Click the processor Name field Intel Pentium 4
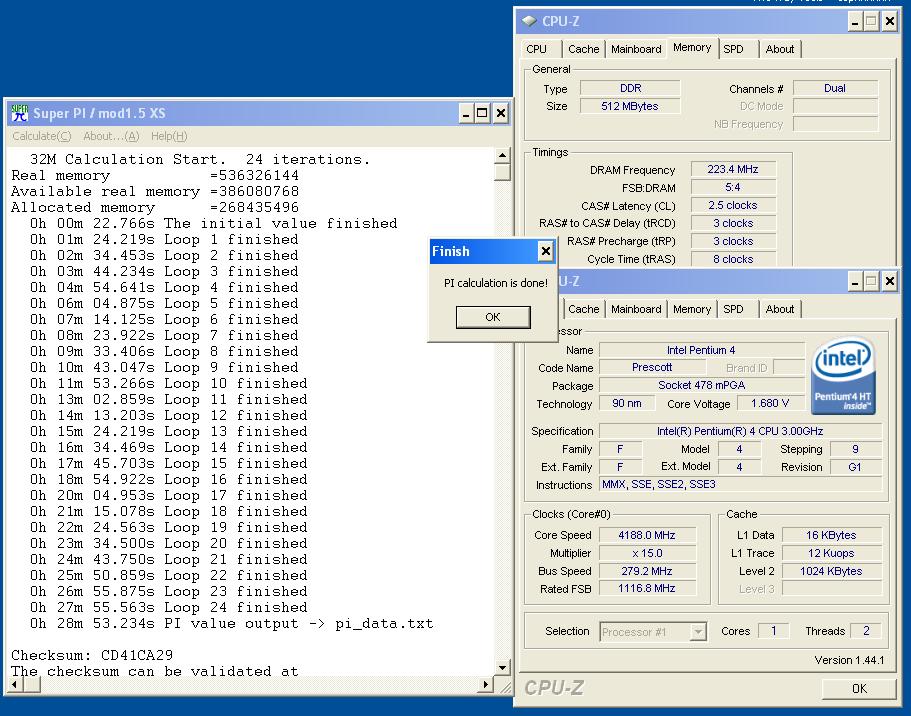911x716 pixels. 702,350
